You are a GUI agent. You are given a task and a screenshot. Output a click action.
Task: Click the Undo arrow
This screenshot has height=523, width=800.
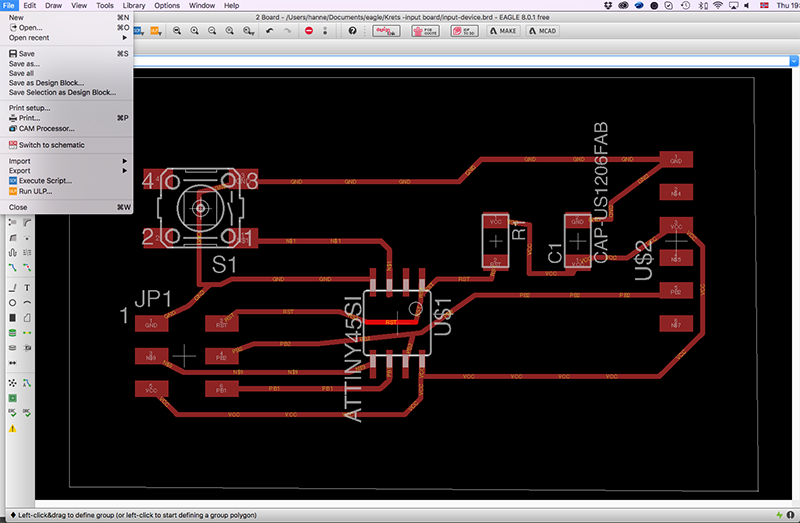click(x=269, y=31)
